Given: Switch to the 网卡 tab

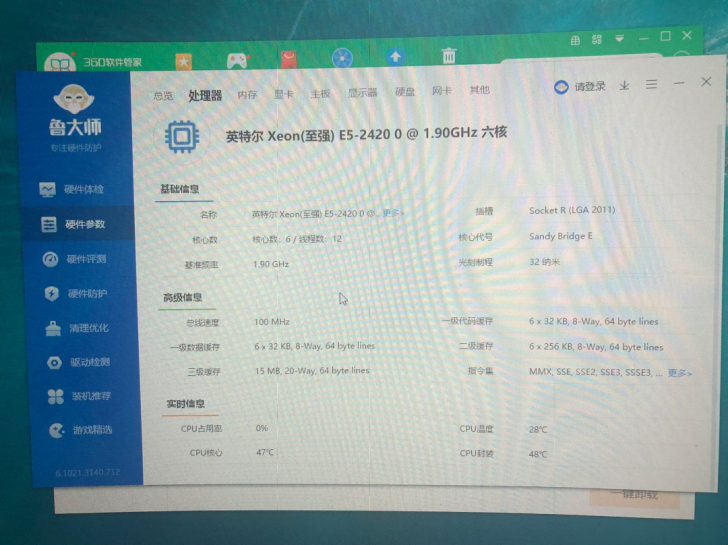Looking at the screenshot, I should [442, 91].
